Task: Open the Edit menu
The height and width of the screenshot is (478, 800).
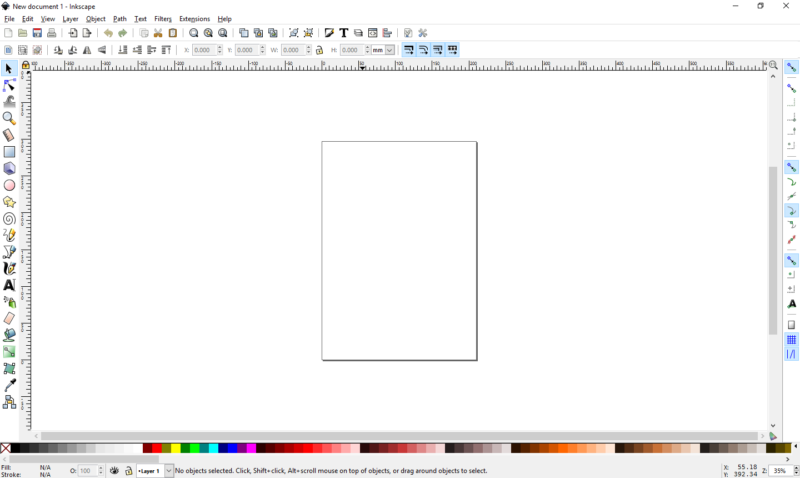Action: (28, 19)
